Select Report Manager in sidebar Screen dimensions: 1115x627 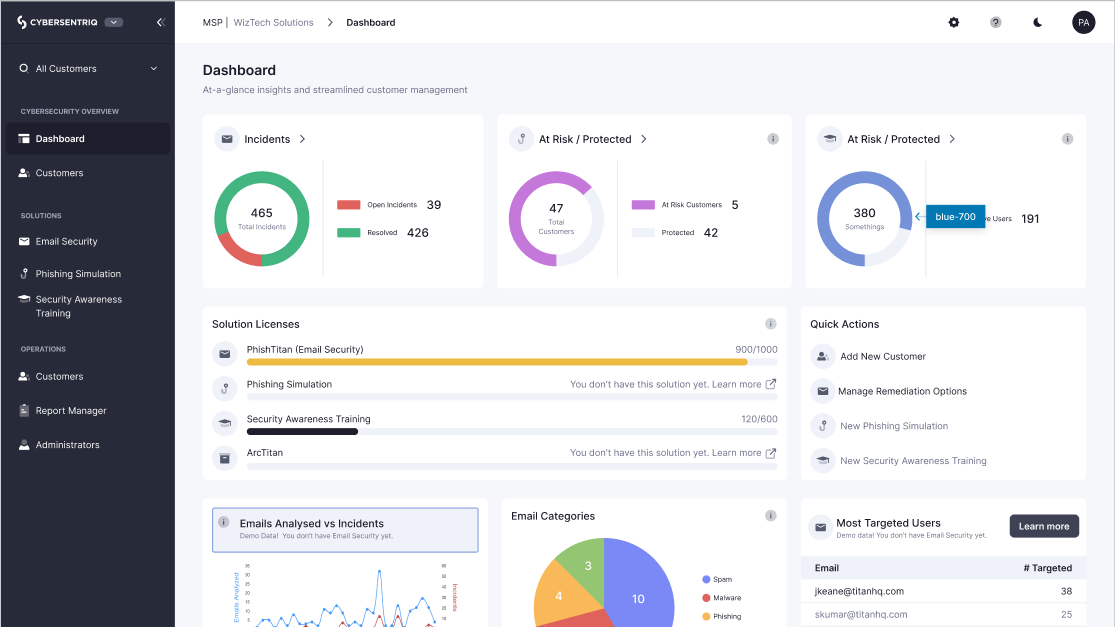point(70,411)
